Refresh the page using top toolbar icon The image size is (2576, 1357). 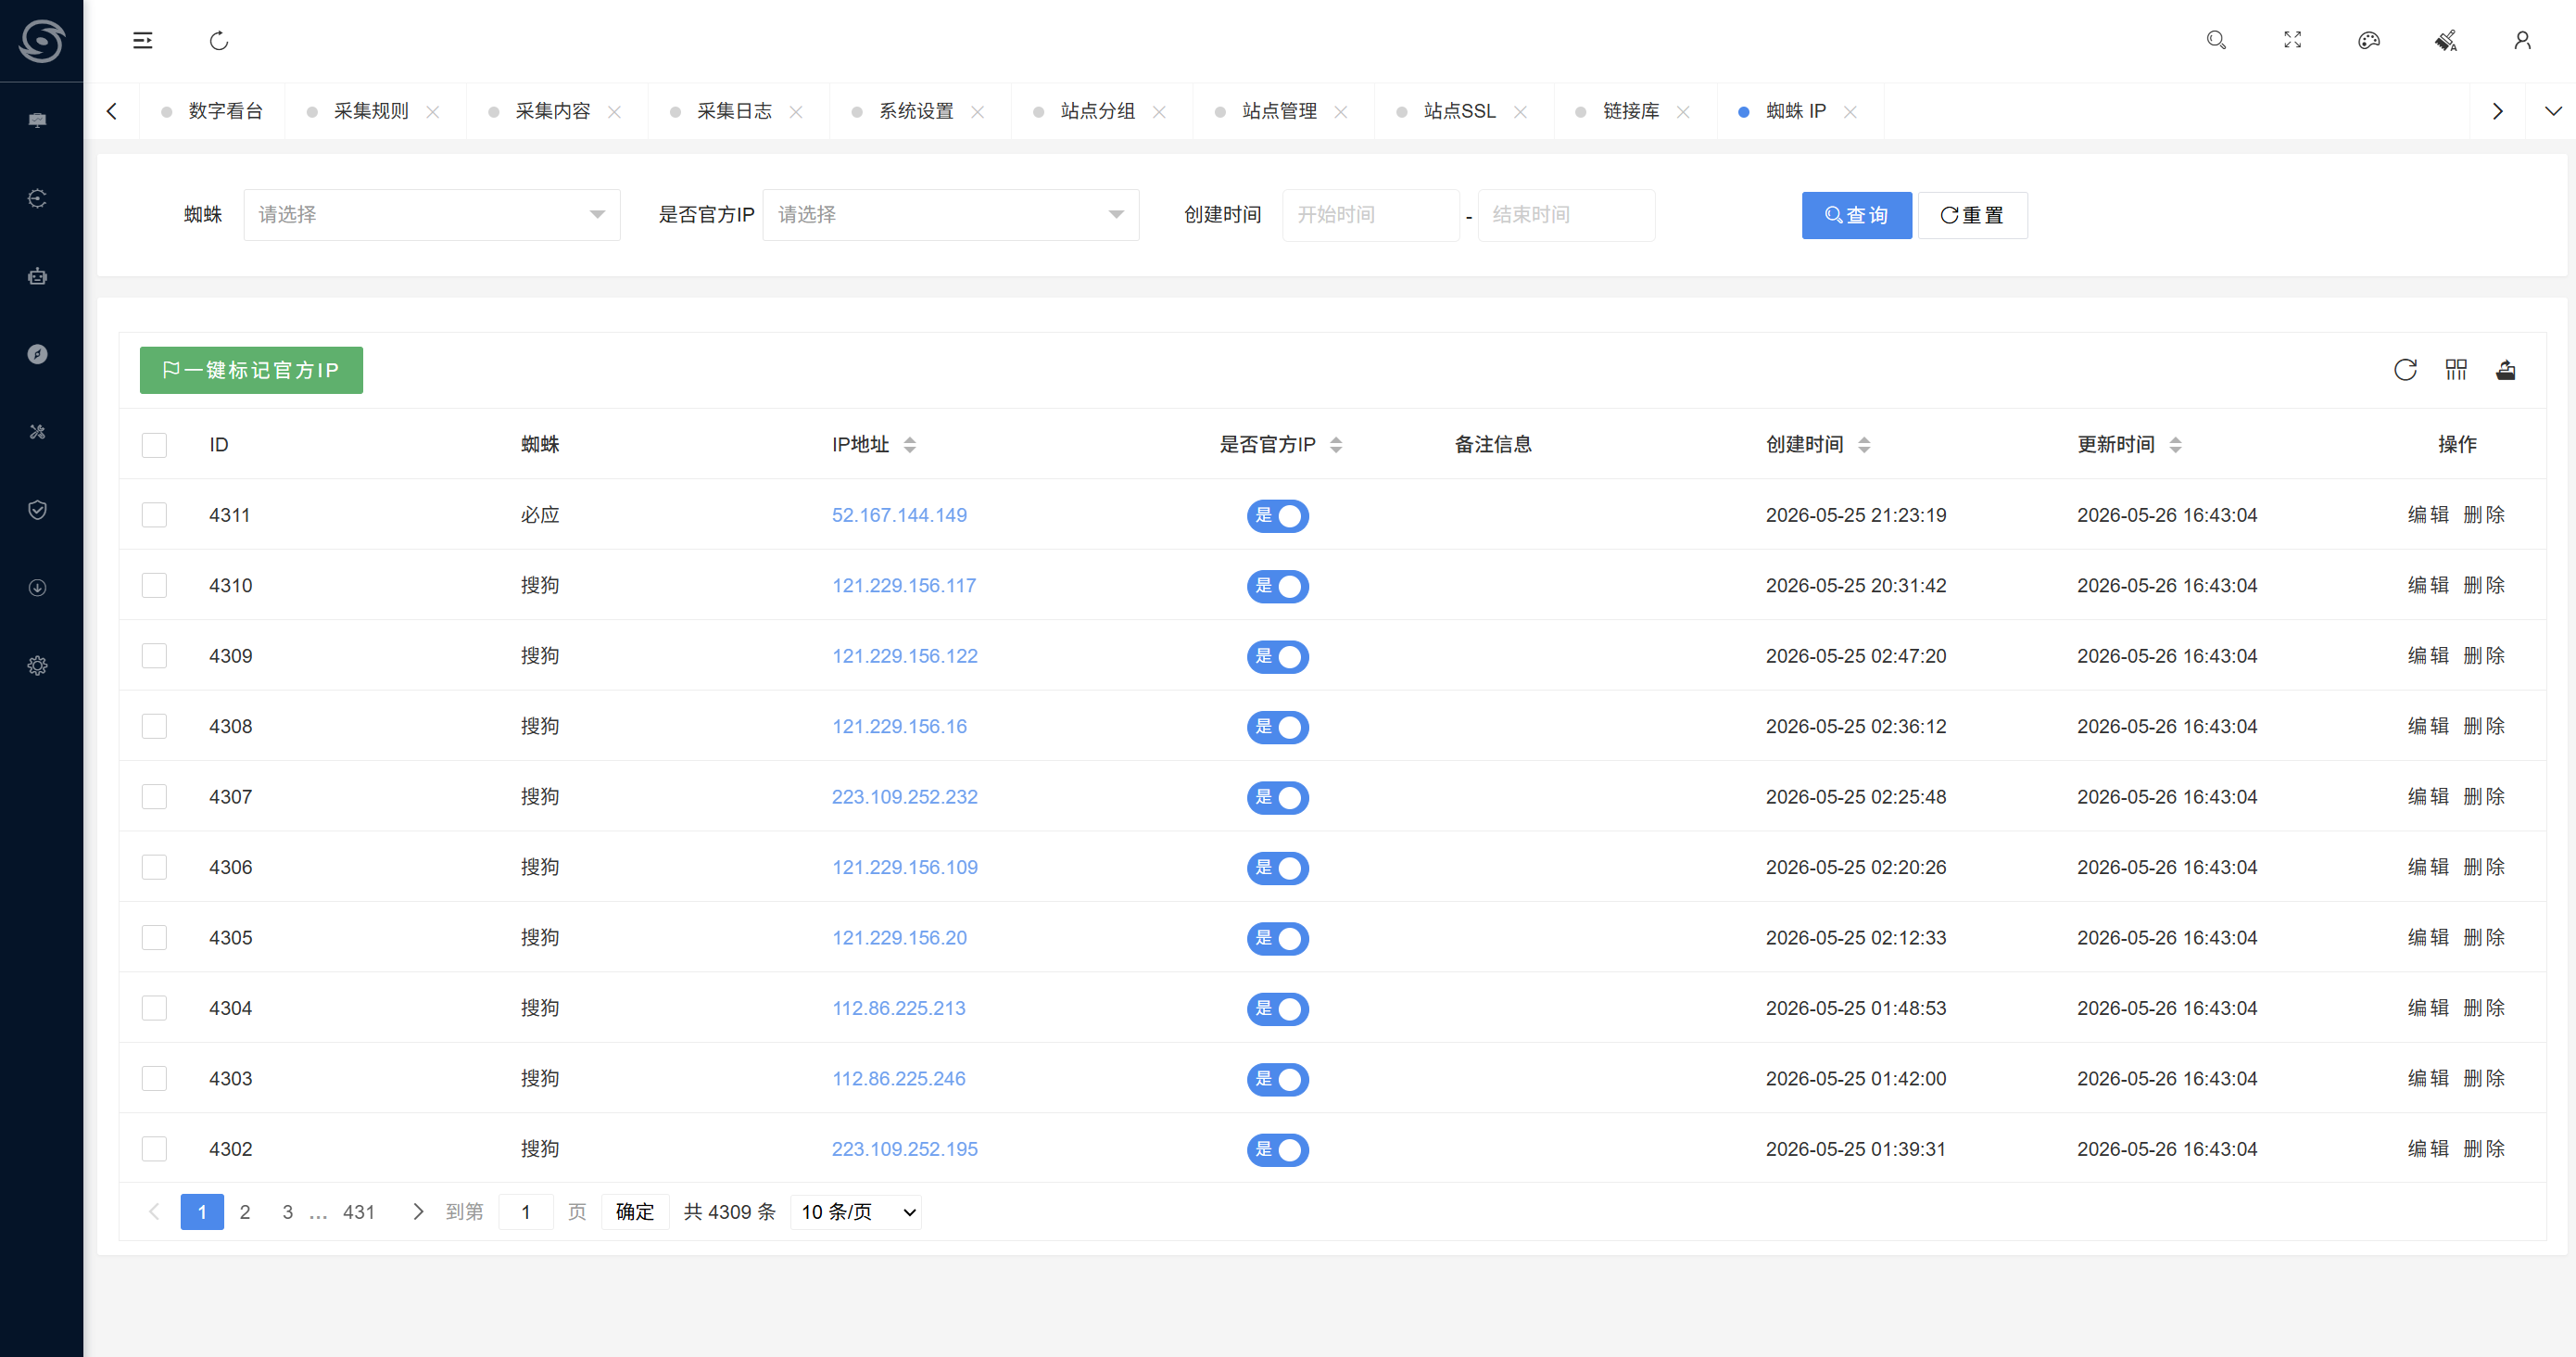pyautogui.click(x=219, y=40)
